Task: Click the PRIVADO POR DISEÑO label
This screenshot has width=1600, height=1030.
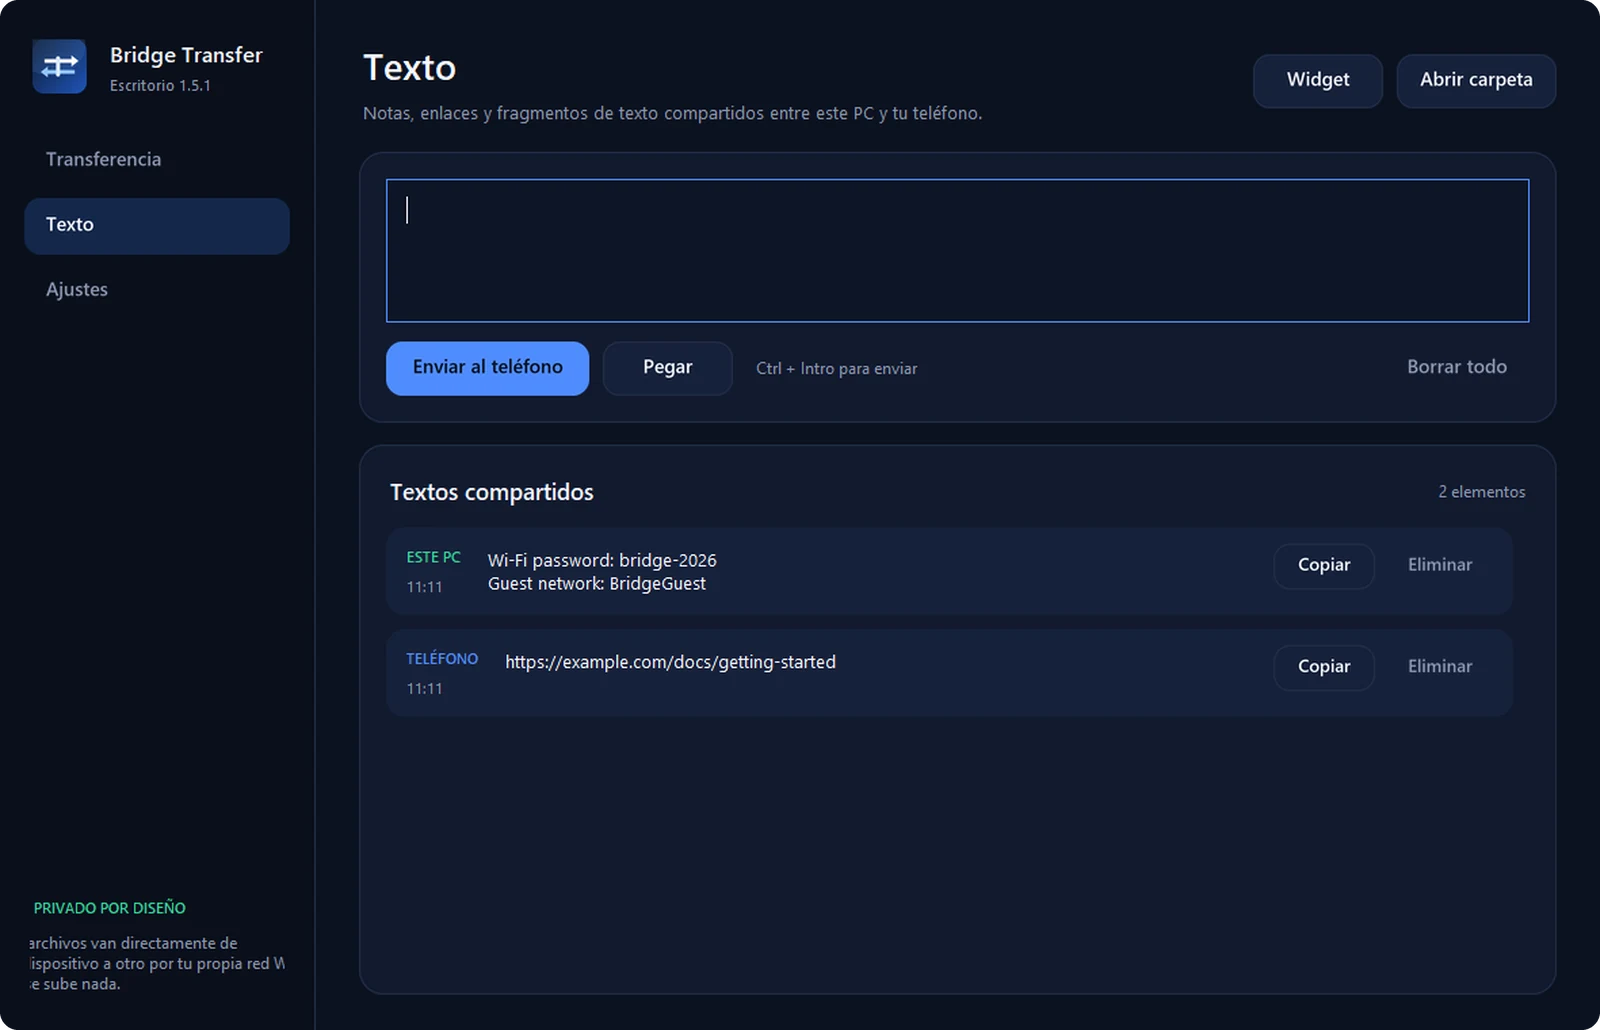Action: 109,908
